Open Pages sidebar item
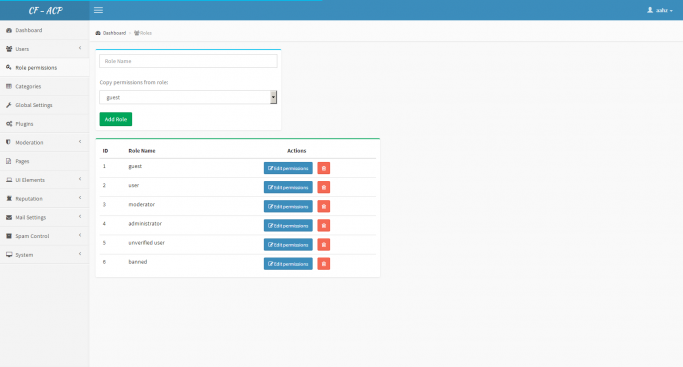This screenshot has height=367, width=683. click(44, 161)
